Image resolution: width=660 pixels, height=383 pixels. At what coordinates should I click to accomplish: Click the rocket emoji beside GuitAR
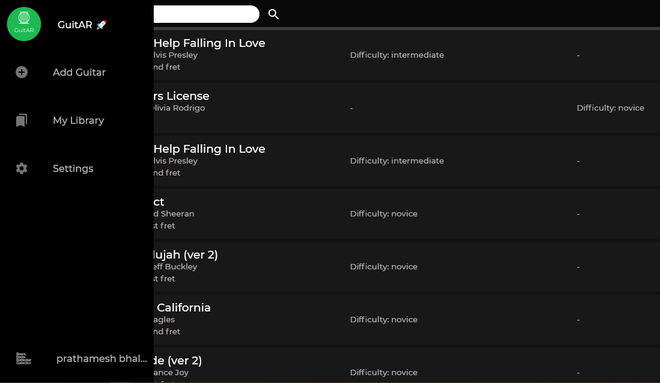[x=101, y=25]
